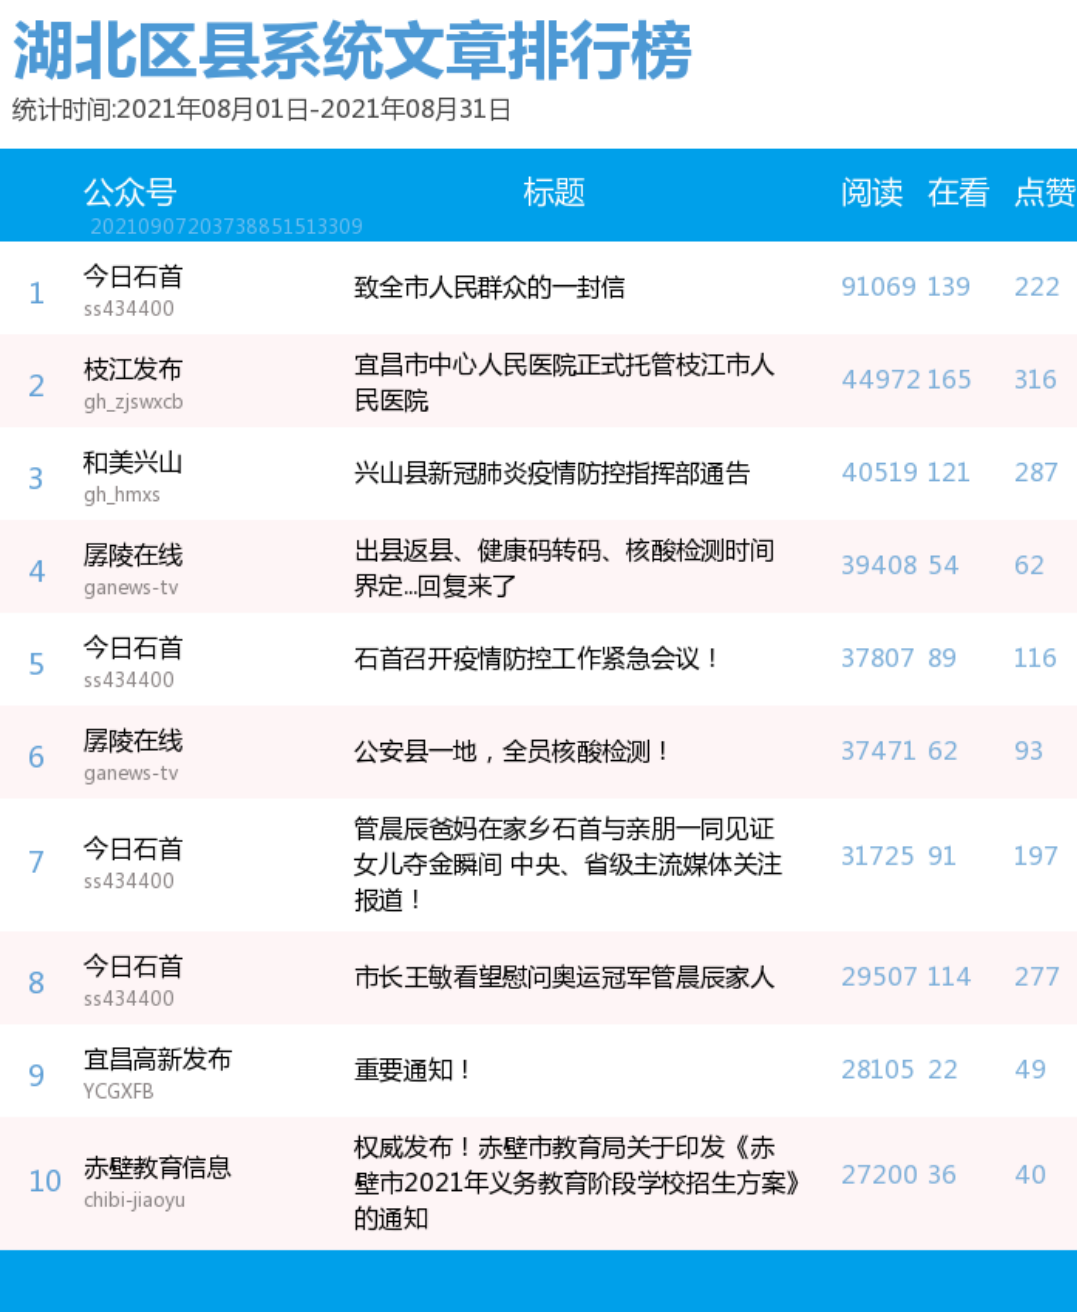Screen dimensions: 1077x1312
Task: Click the page title 湖北区县系统文章排行榜
Action: tap(352, 50)
